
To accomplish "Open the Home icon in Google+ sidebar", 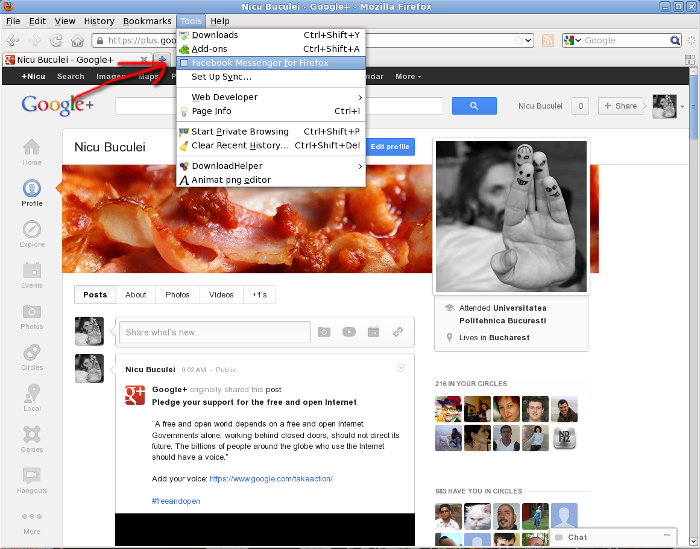I will [32, 147].
